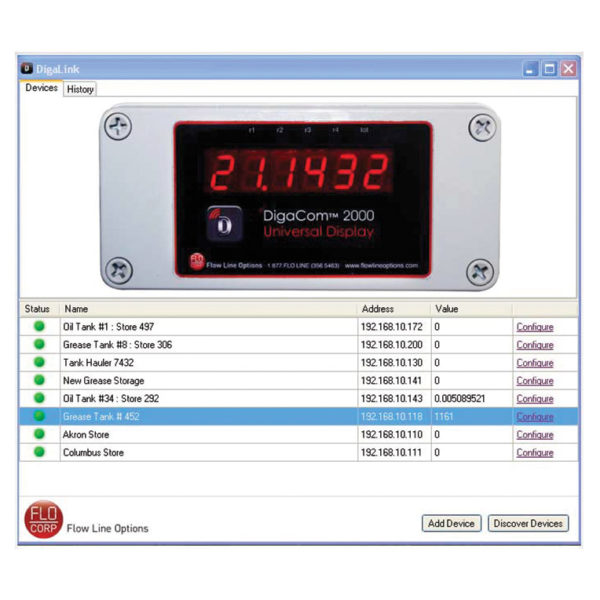The width and height of the screenshot is (600, 600).
Task: Open Configure link for Tank Hauler 7432
Action: tap(535, 363)
